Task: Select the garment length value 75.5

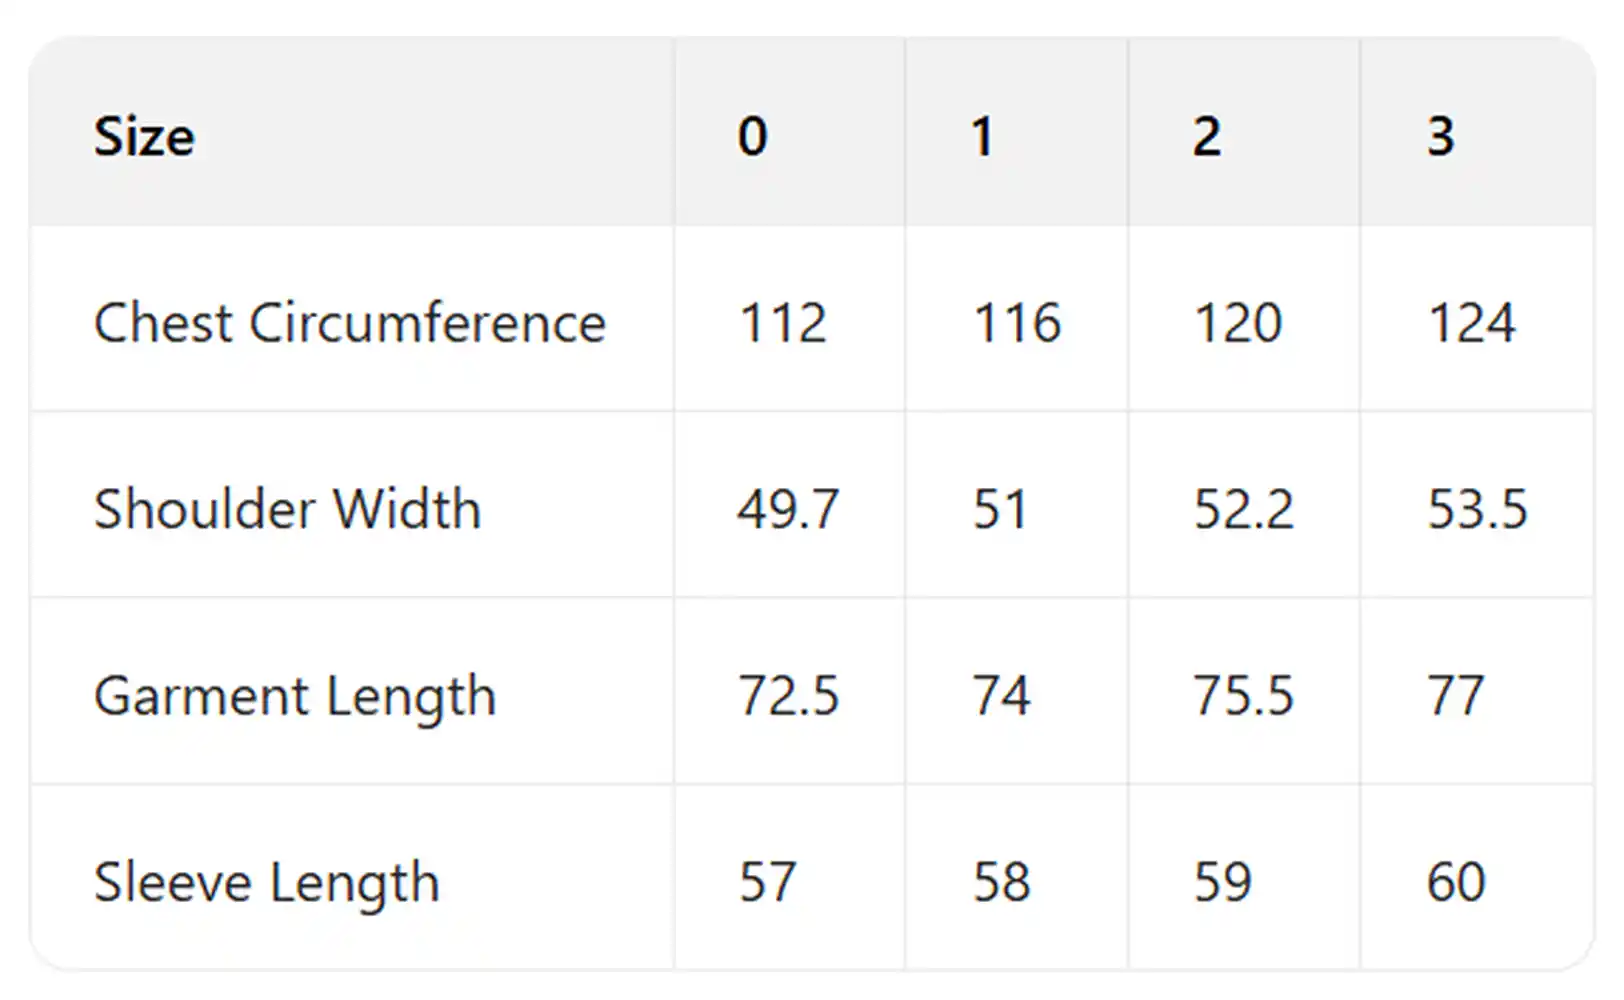Action: click(1243, 696)
